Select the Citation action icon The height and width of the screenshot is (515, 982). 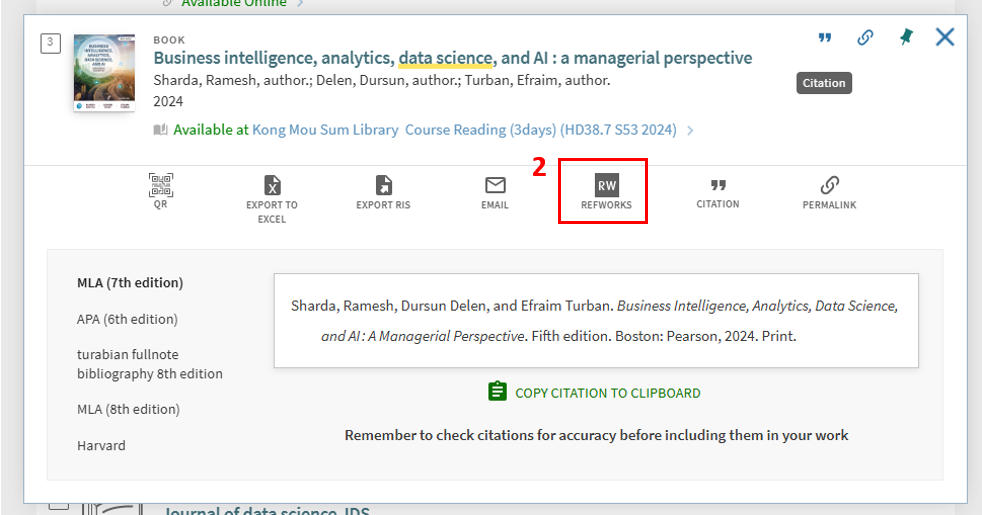coord(718,186)
